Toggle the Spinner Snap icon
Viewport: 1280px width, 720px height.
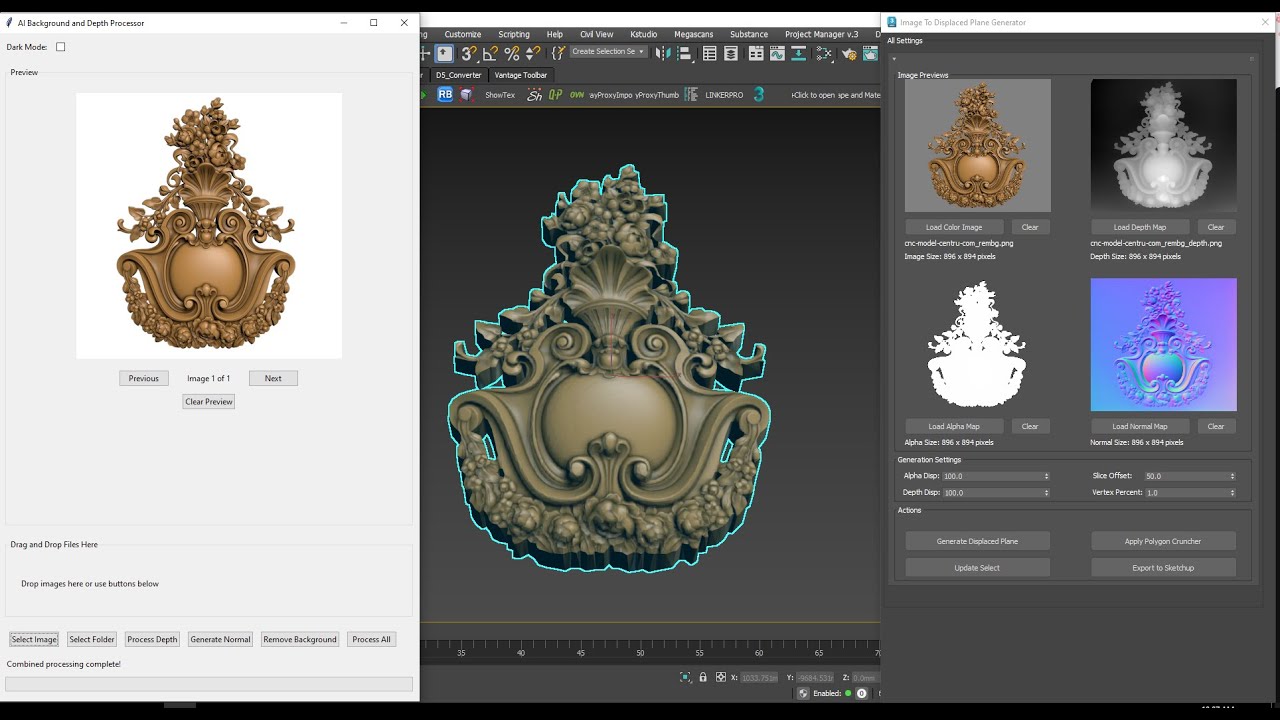coord(533,54)
